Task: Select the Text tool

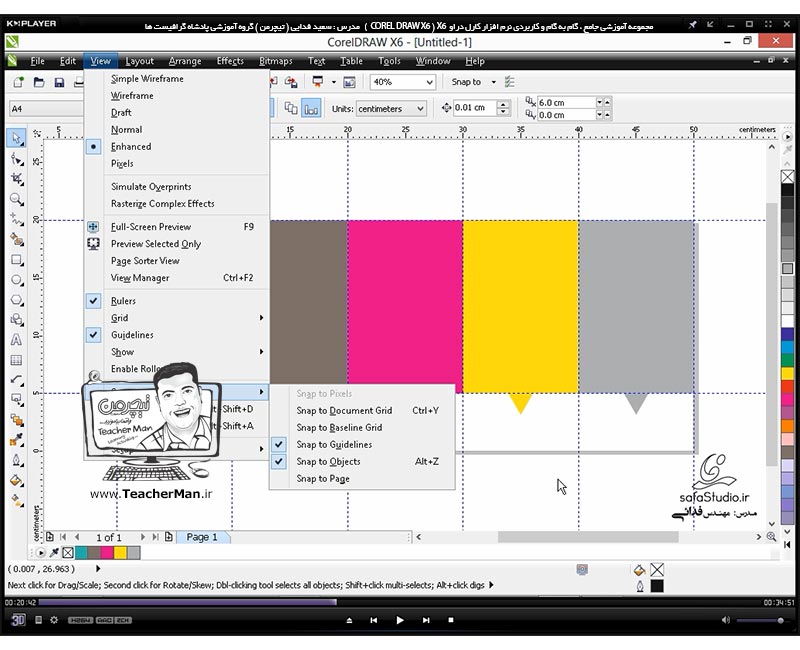Action: [16, 340]
